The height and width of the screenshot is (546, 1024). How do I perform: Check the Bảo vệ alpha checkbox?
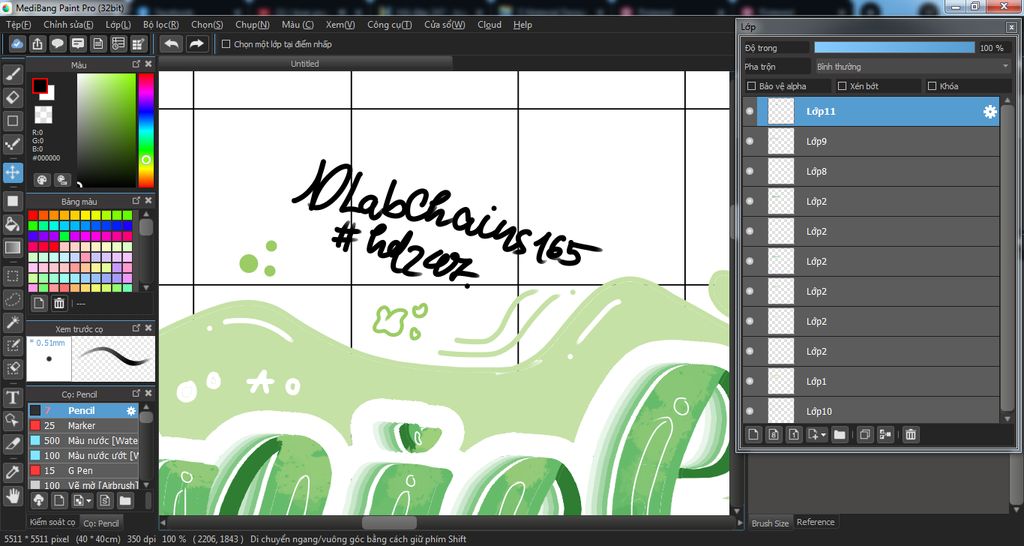point(751,86)
